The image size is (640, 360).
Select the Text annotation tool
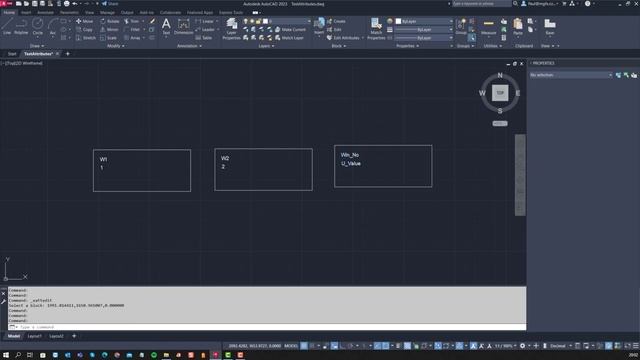pos(166,27)
